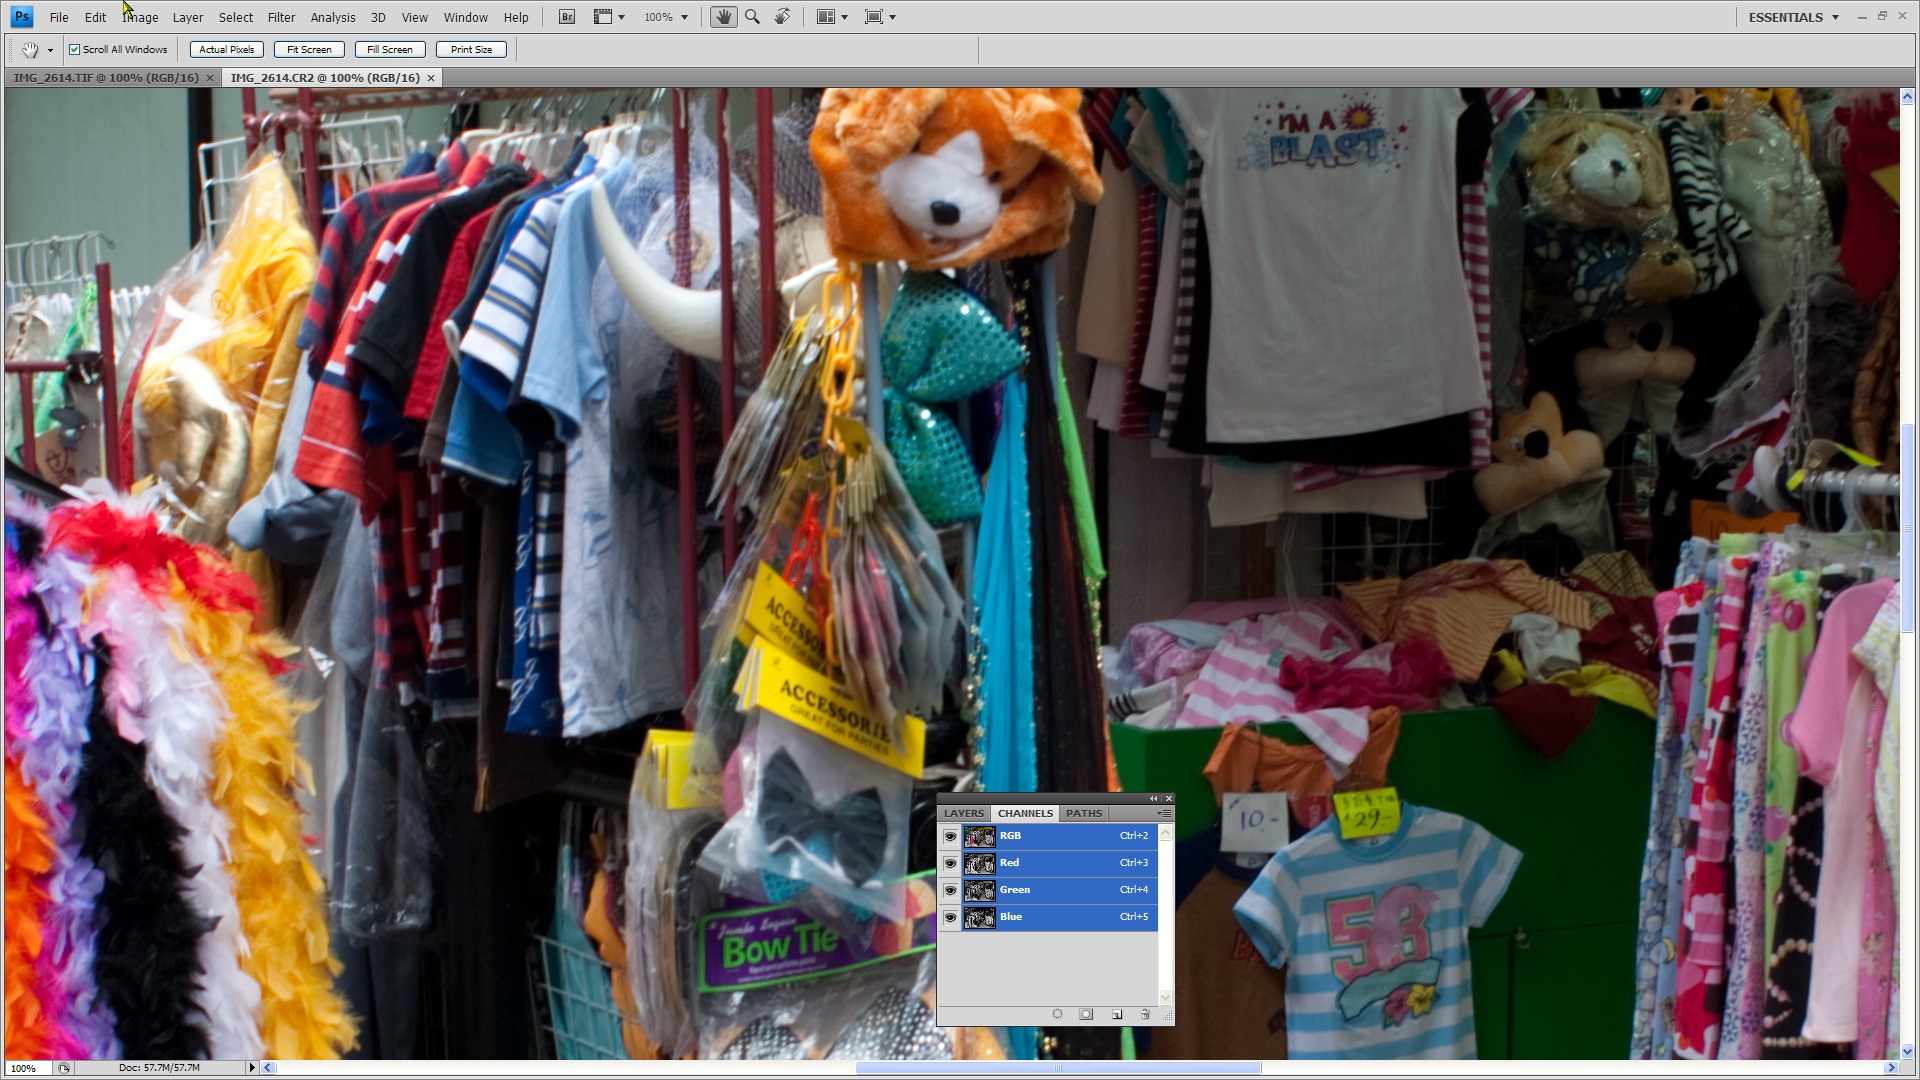
Task: Close the IMG_2614.TIF document tab
Action: point(210,78)
